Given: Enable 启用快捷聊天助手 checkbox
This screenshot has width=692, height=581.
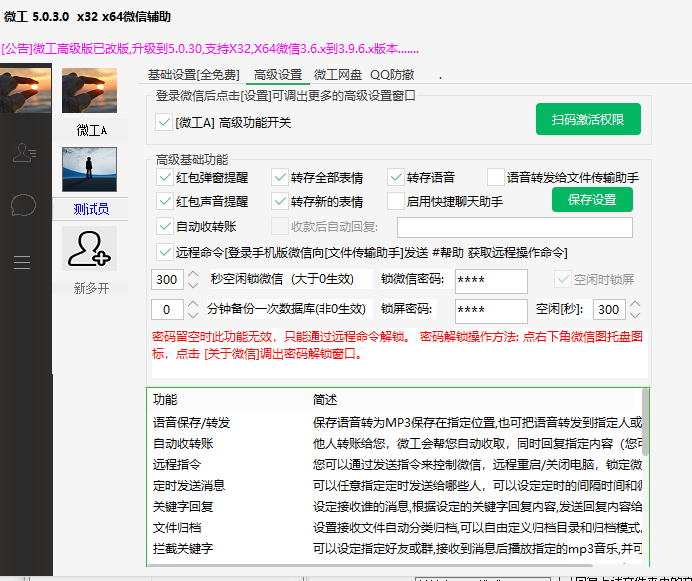Looking at the screenshot, I should (396, 201).
